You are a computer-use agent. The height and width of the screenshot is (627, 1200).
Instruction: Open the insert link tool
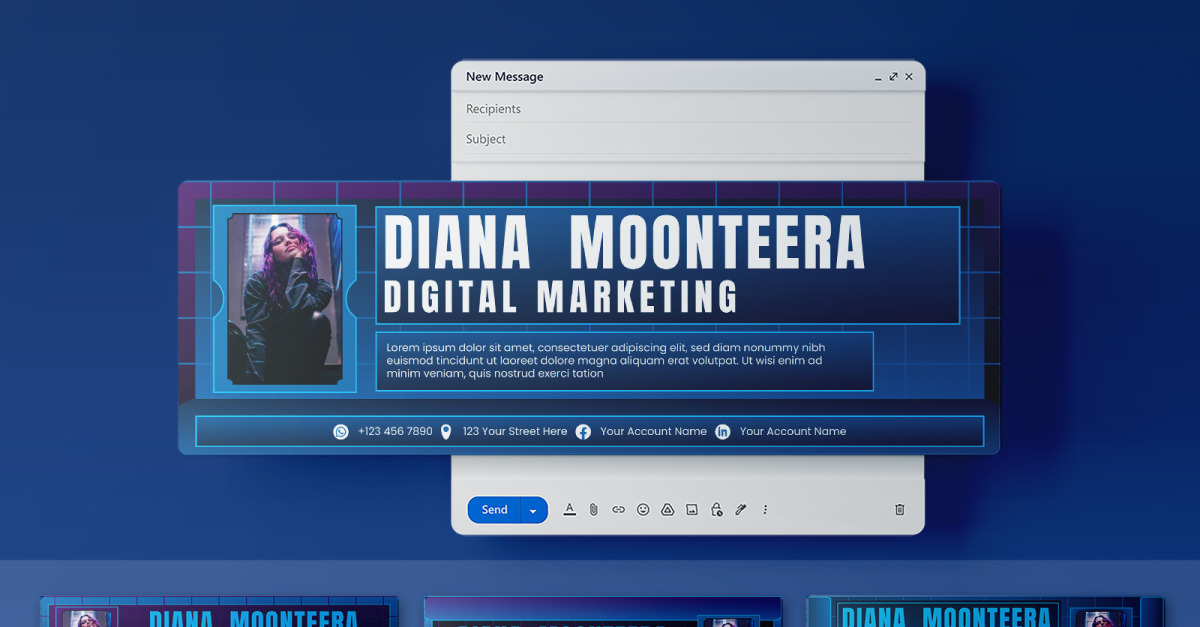click(x=618, y=509)
